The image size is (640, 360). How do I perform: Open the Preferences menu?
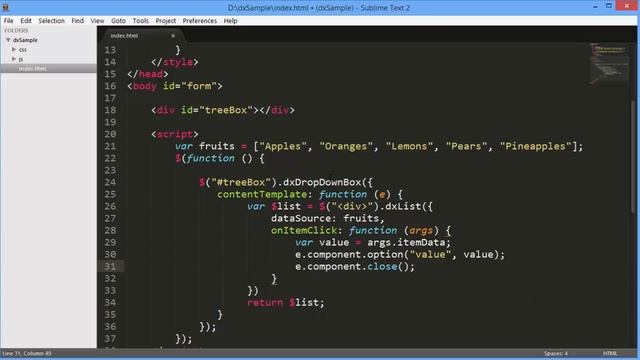[x=200, y=21]
